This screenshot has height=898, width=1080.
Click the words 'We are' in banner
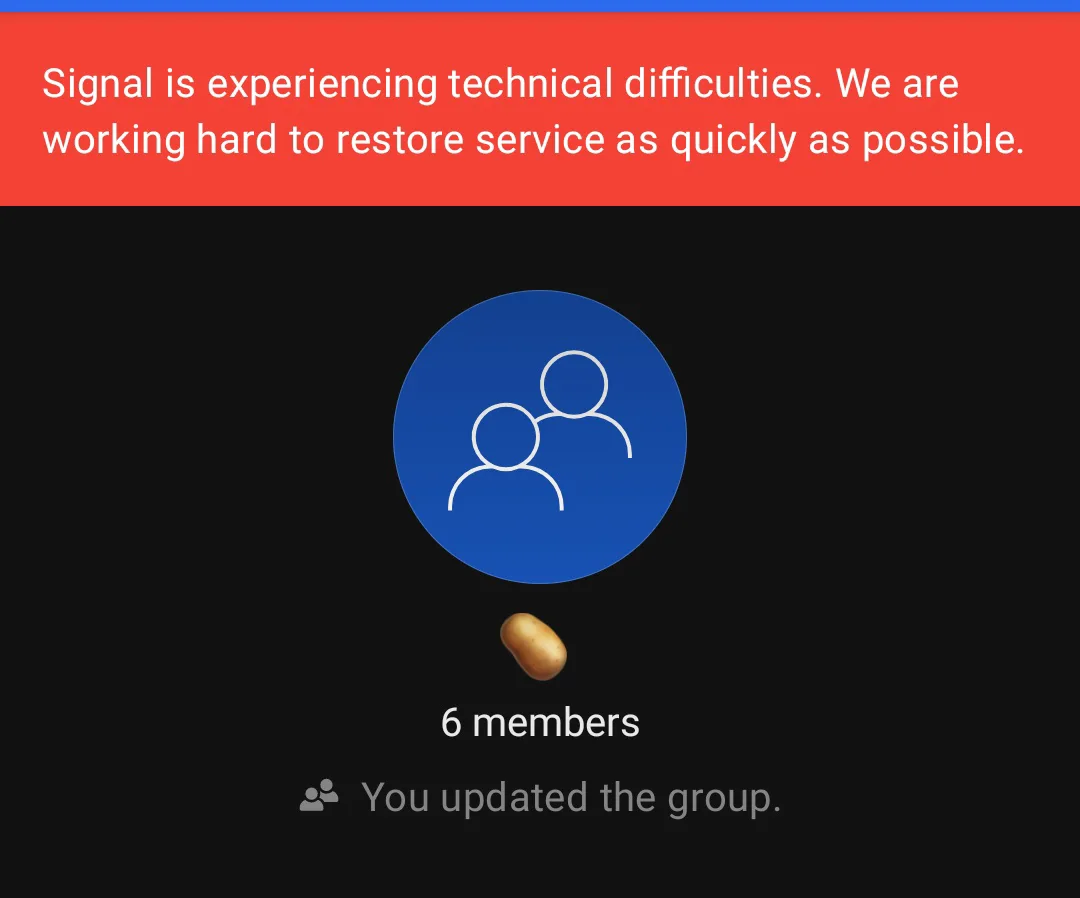[x=897, y=84]
